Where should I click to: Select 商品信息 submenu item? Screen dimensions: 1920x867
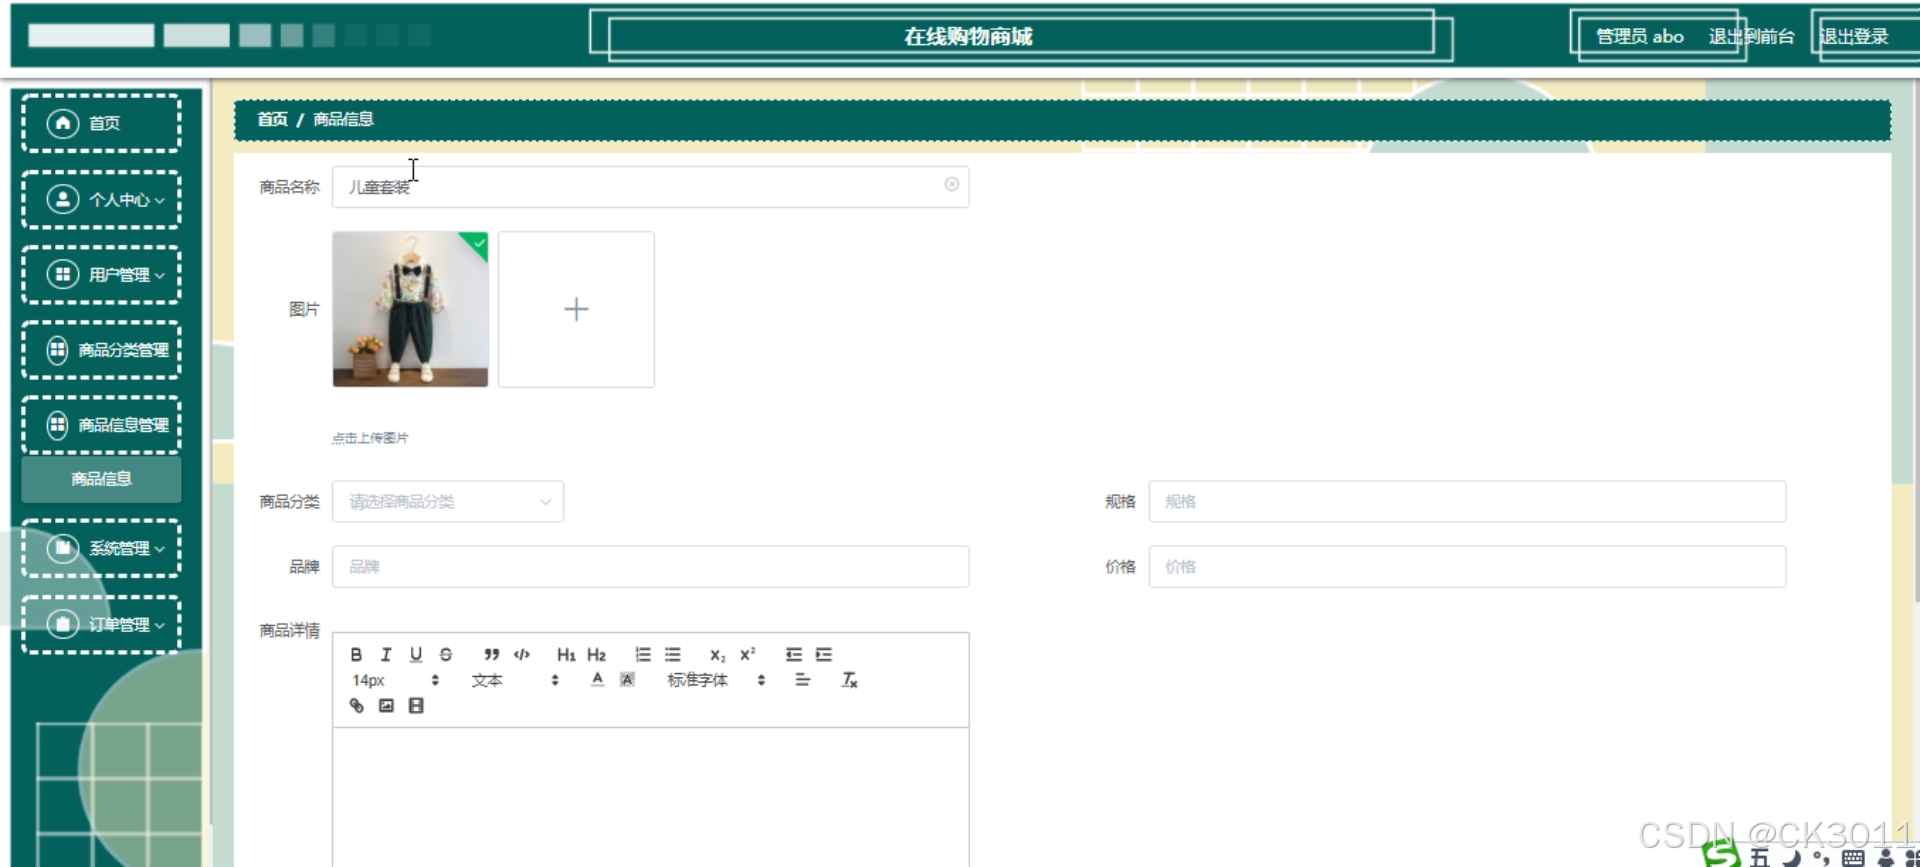pyautogui.click(x=101, y=479)
